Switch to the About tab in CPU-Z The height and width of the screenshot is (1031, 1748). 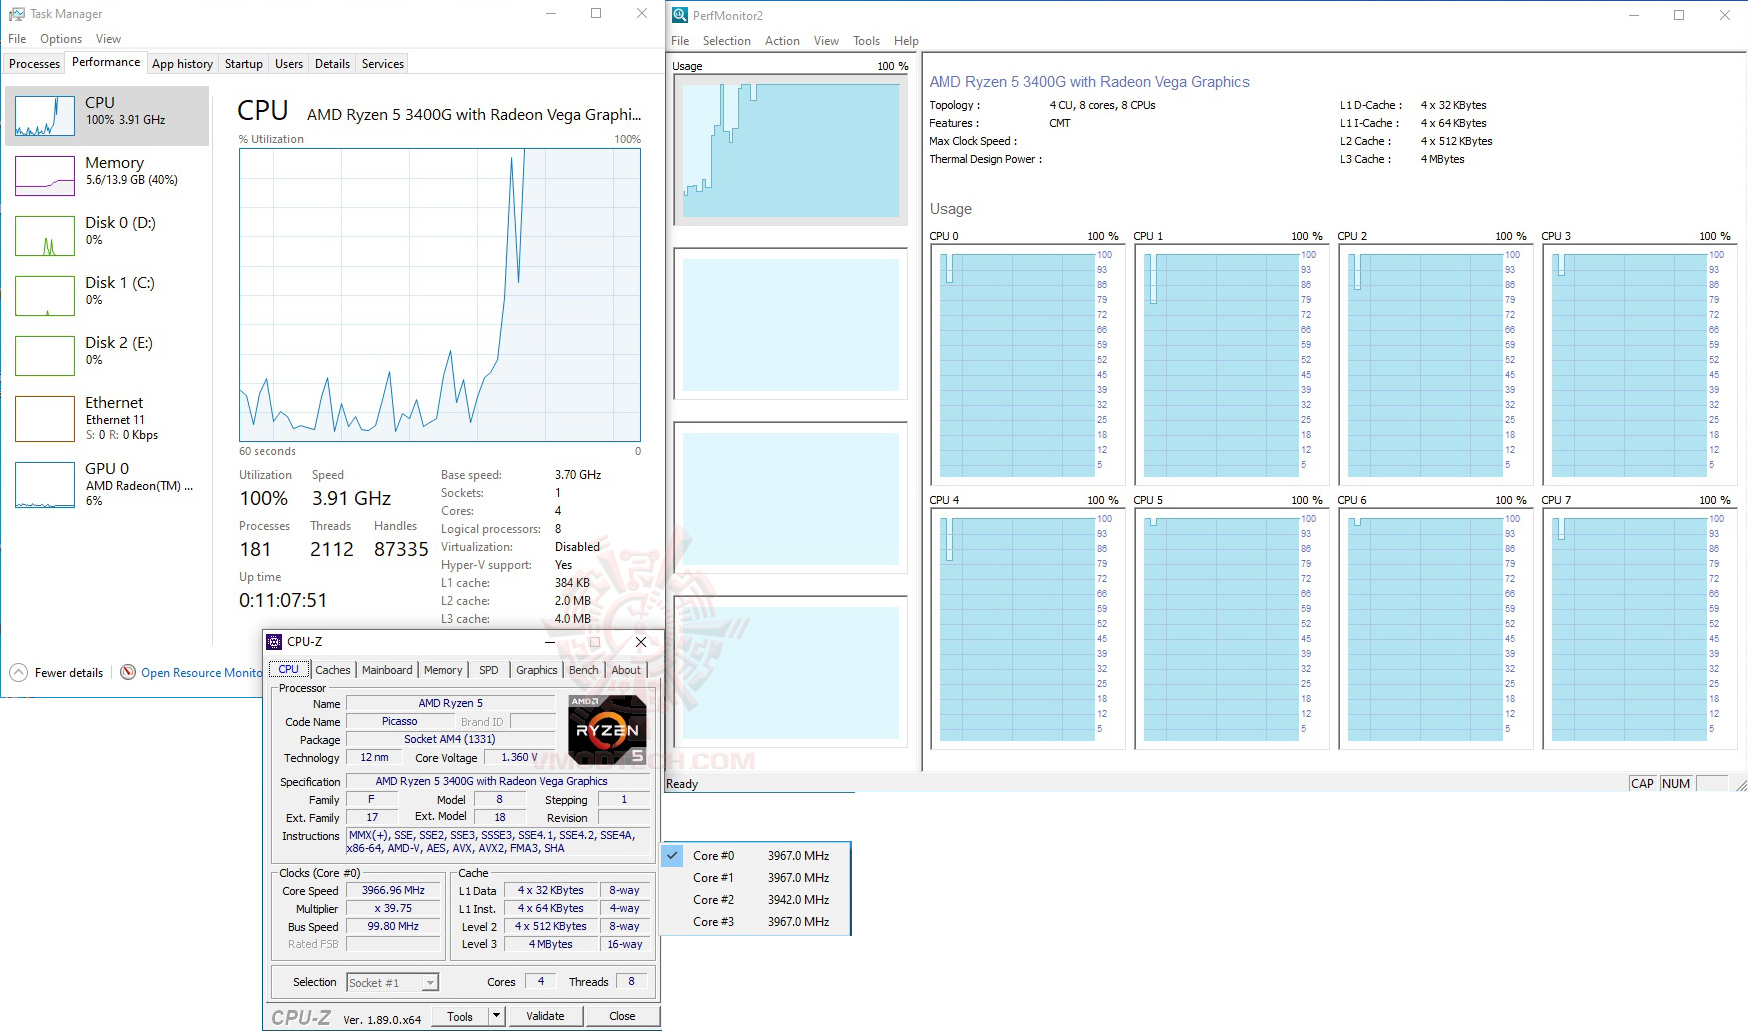tap(626, 670)
